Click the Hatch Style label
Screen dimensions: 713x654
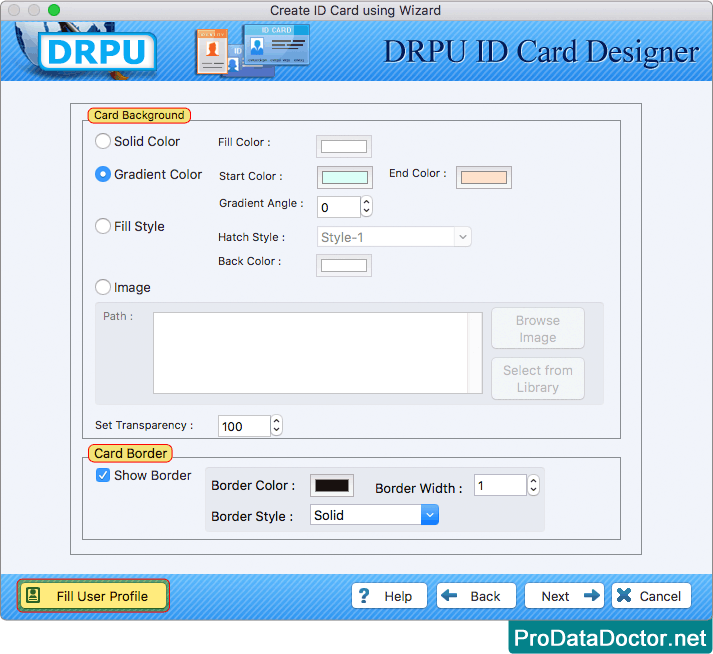click(x=251, y=237)
